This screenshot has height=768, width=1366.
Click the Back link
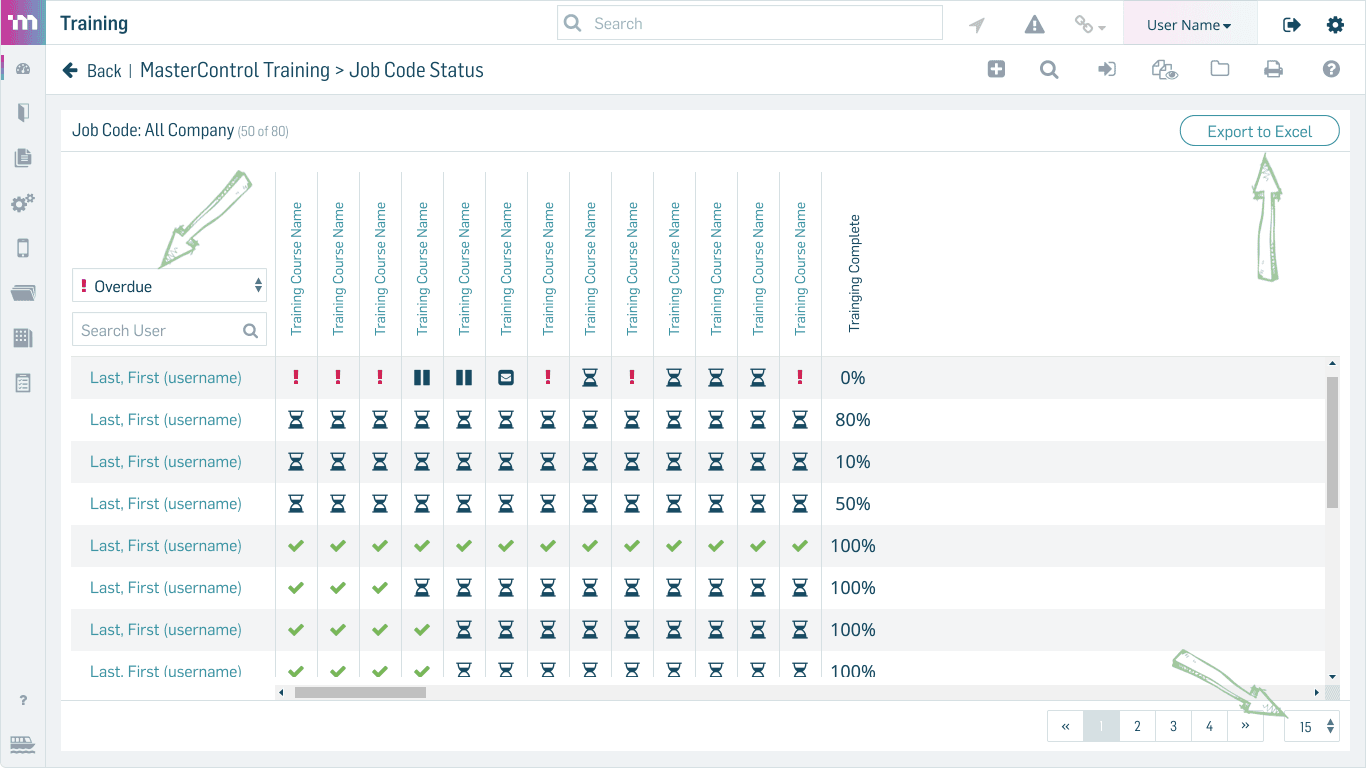pyautogui.click(x=92, y=70)
